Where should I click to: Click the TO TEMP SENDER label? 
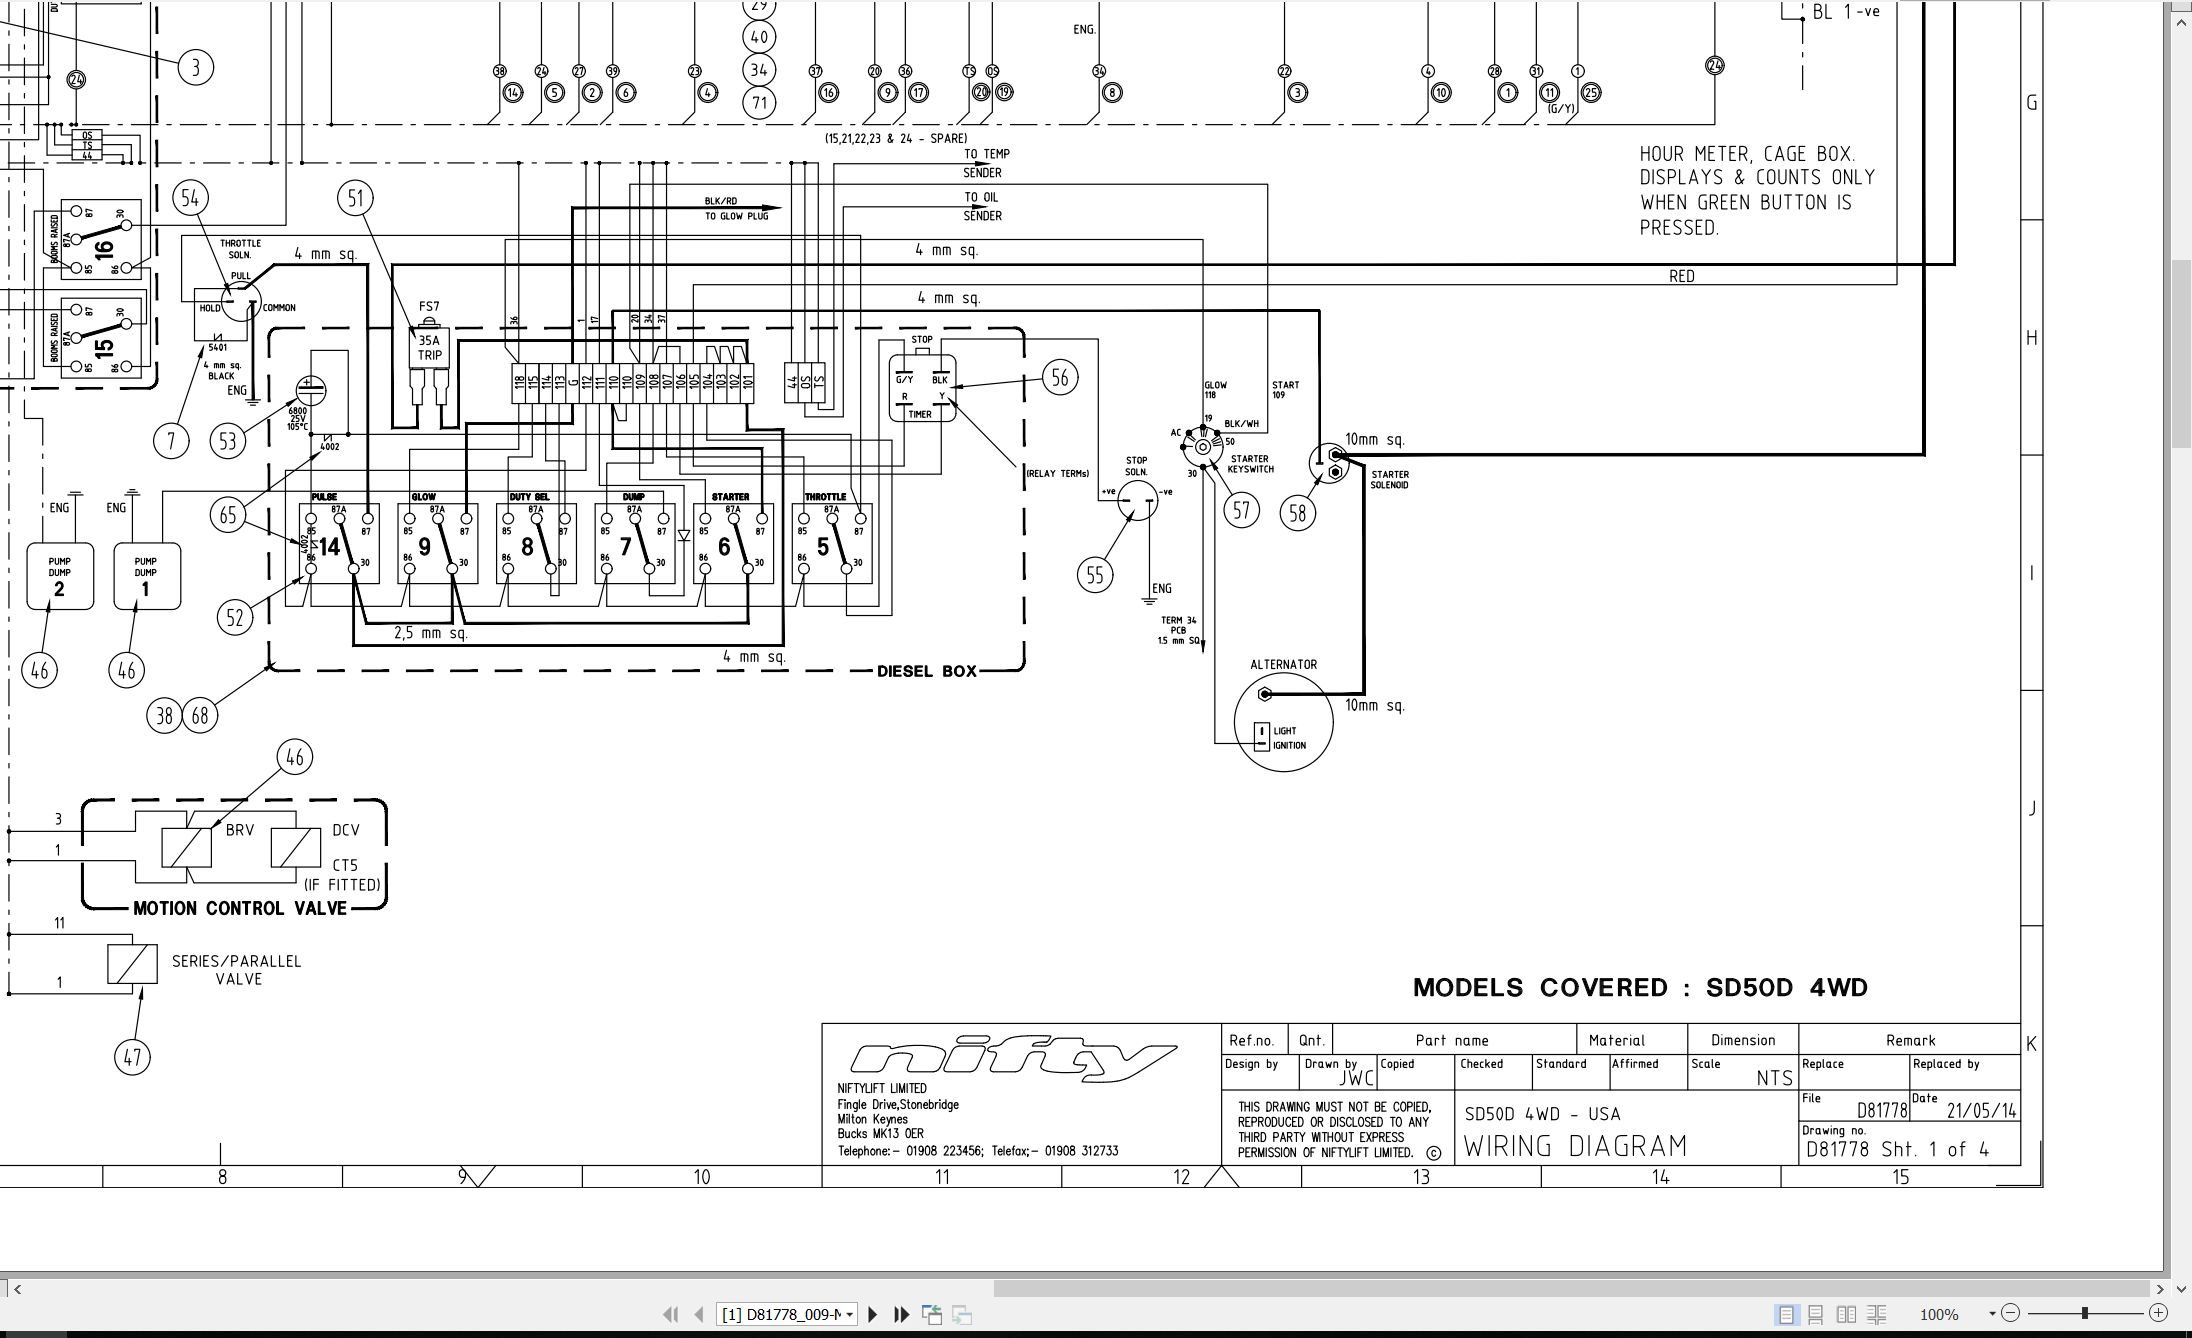tap(986, 163)
